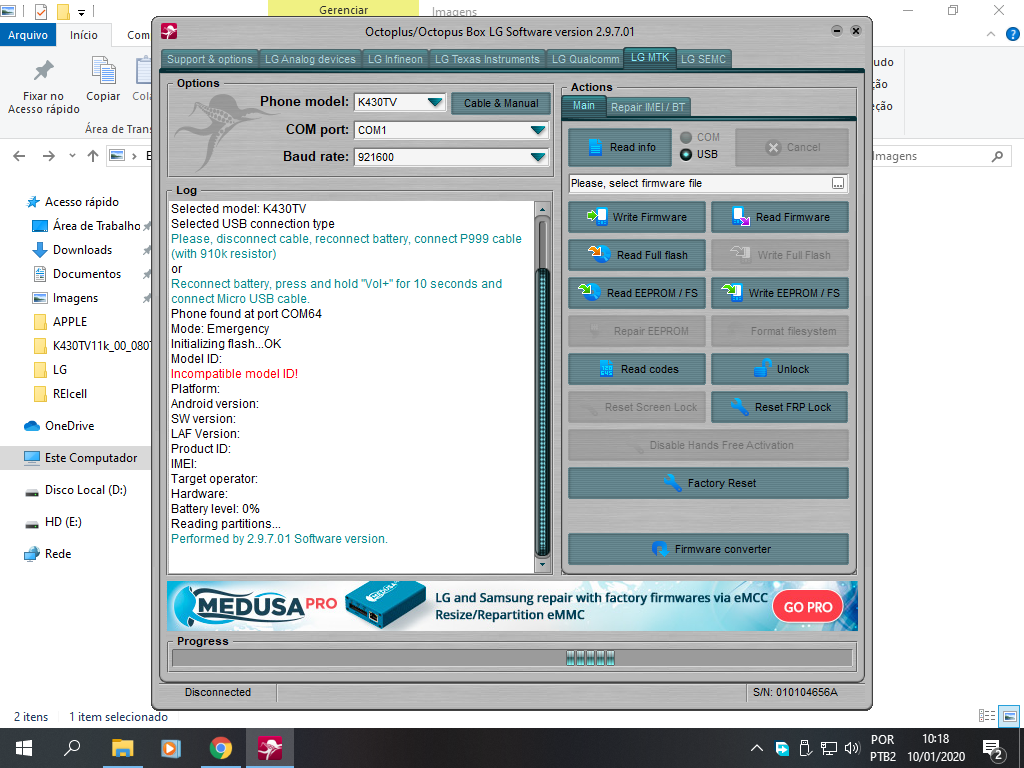Screen dimensions: 1024x768
Task: Open APPLE folder in Explorer sidebar
Action: pyautogui.click(x=70, y=321)
